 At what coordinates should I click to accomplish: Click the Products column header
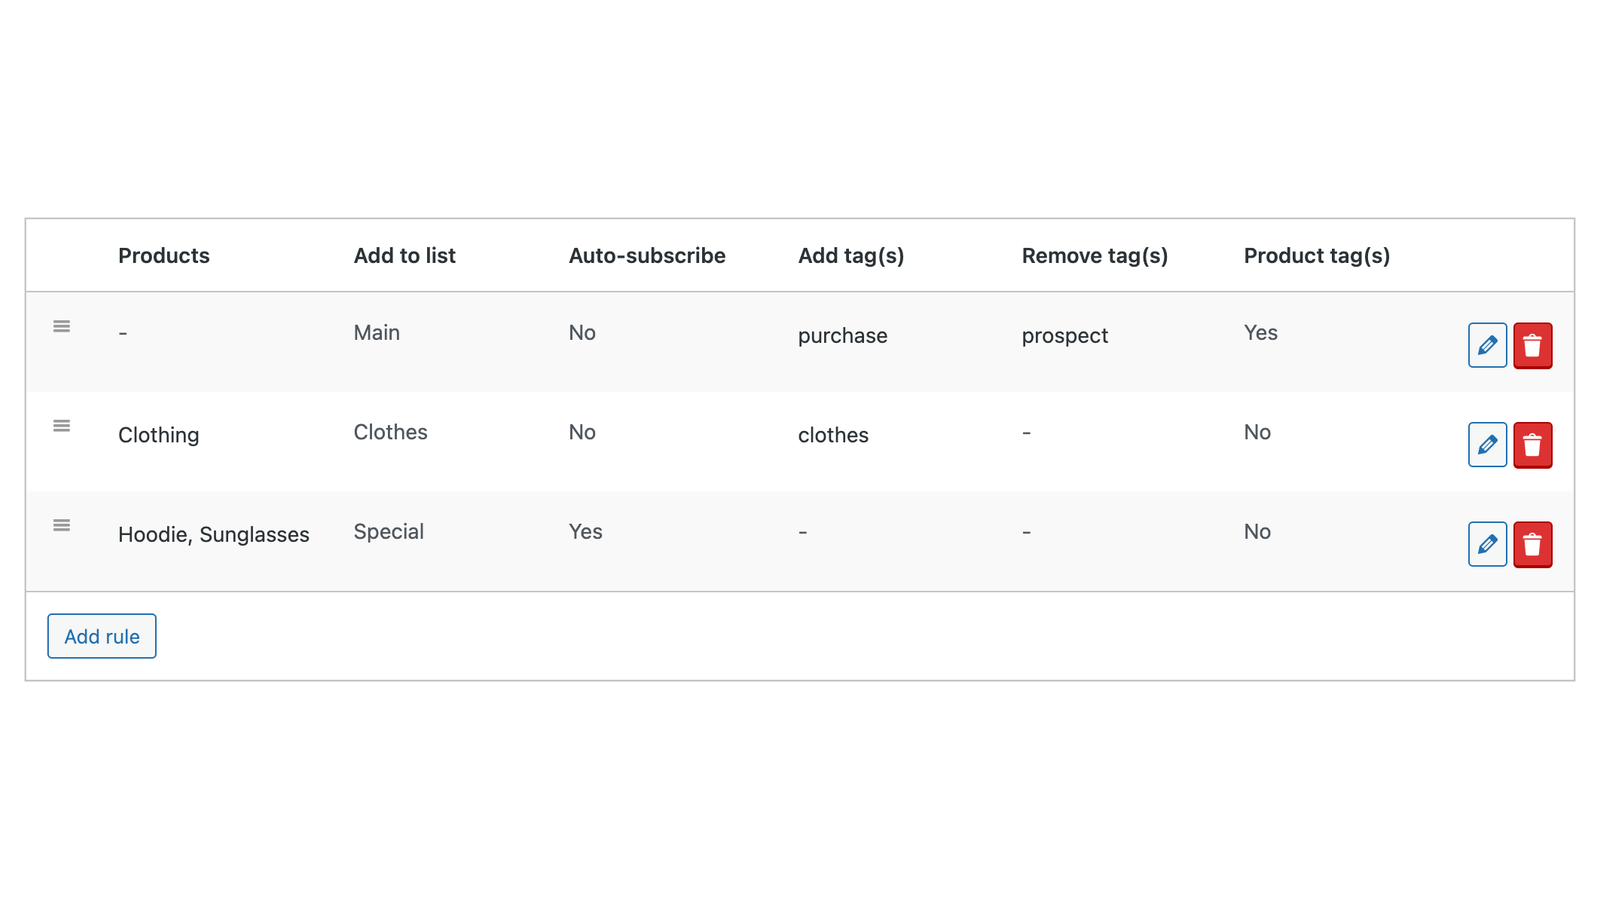[164, 256]
